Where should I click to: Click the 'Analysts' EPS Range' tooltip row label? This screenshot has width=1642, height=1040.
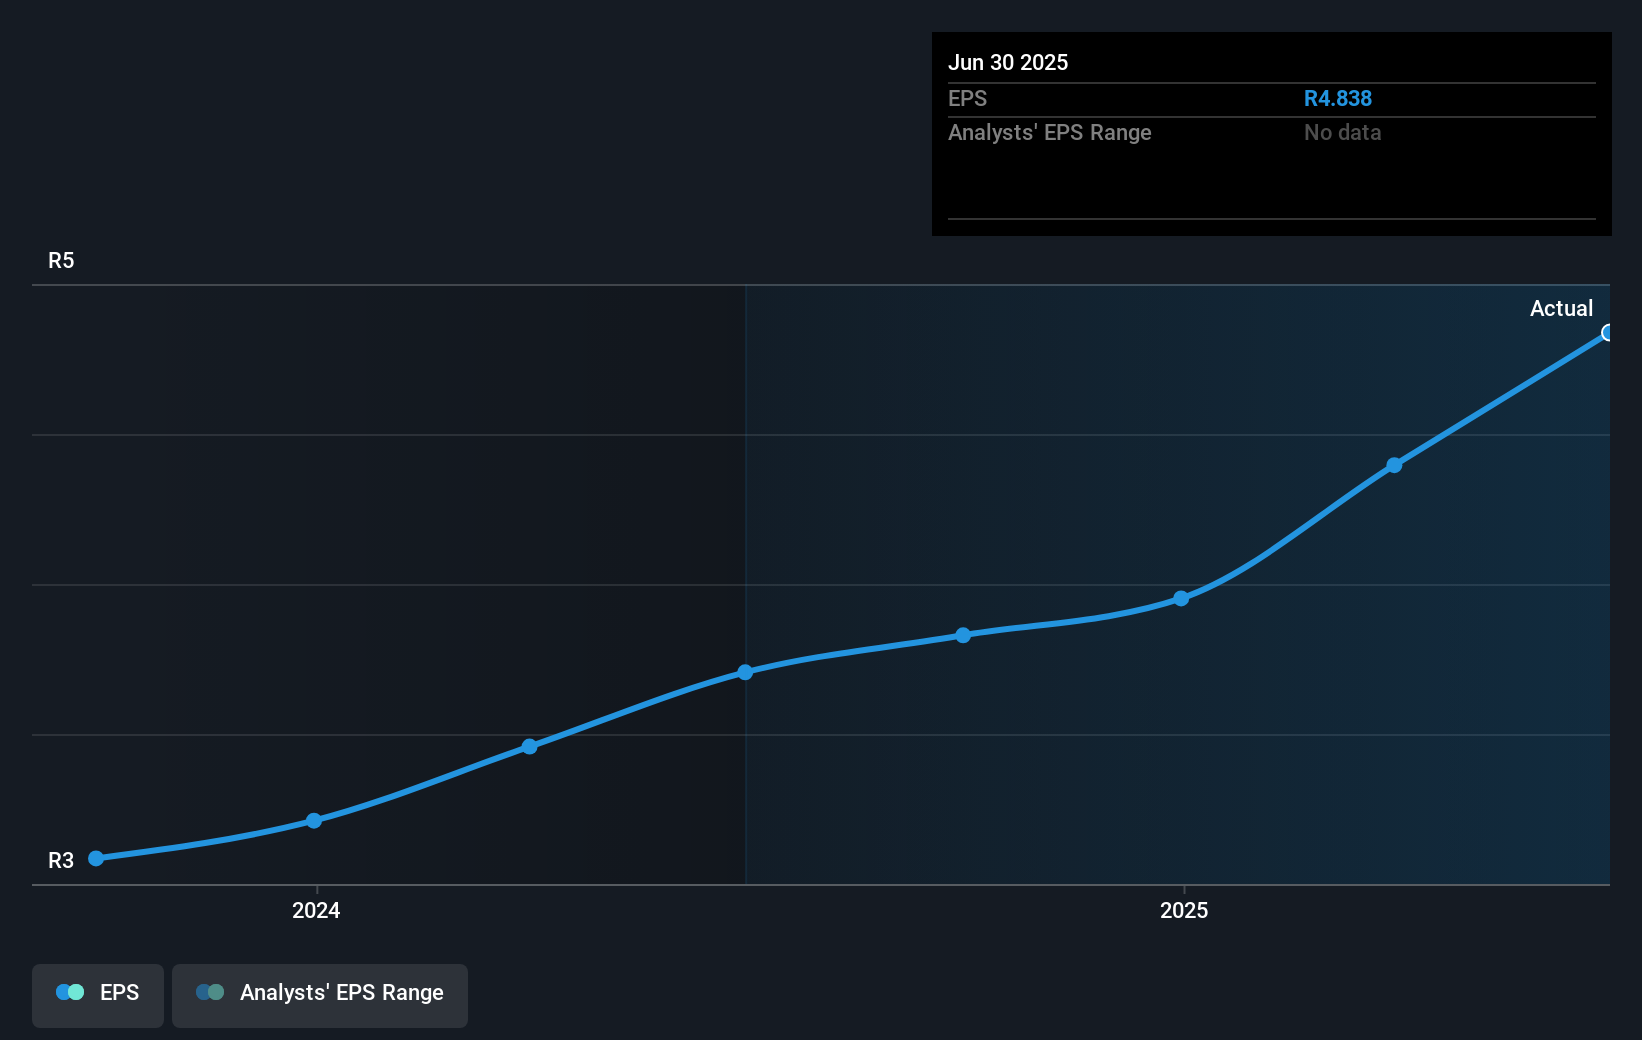[x=1050, y=132]
